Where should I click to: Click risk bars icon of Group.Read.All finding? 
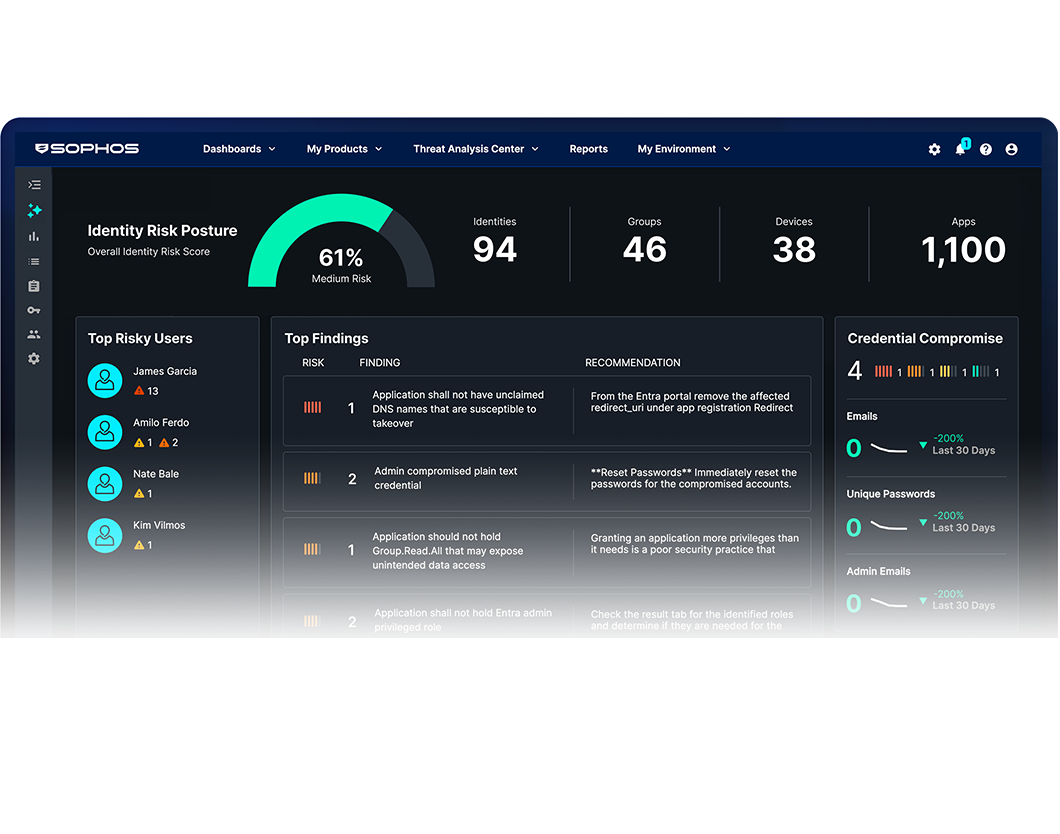click(312, 549)
